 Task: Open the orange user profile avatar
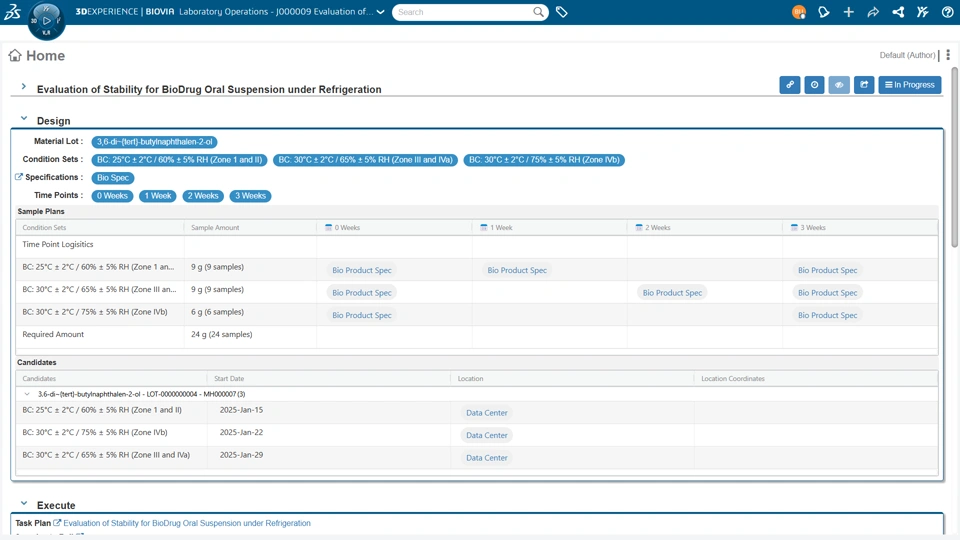pyautogui.click(x=798, y=12)
